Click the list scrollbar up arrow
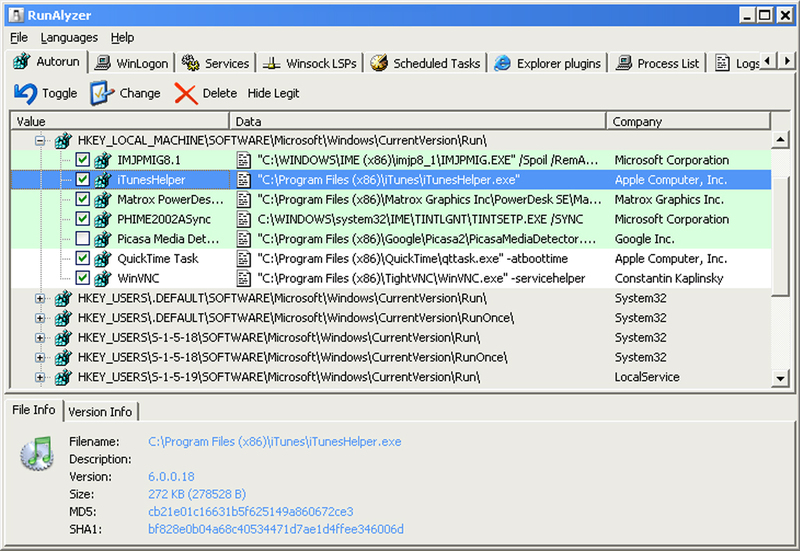The width and height of the screenshot is (800, 551). 781,139
